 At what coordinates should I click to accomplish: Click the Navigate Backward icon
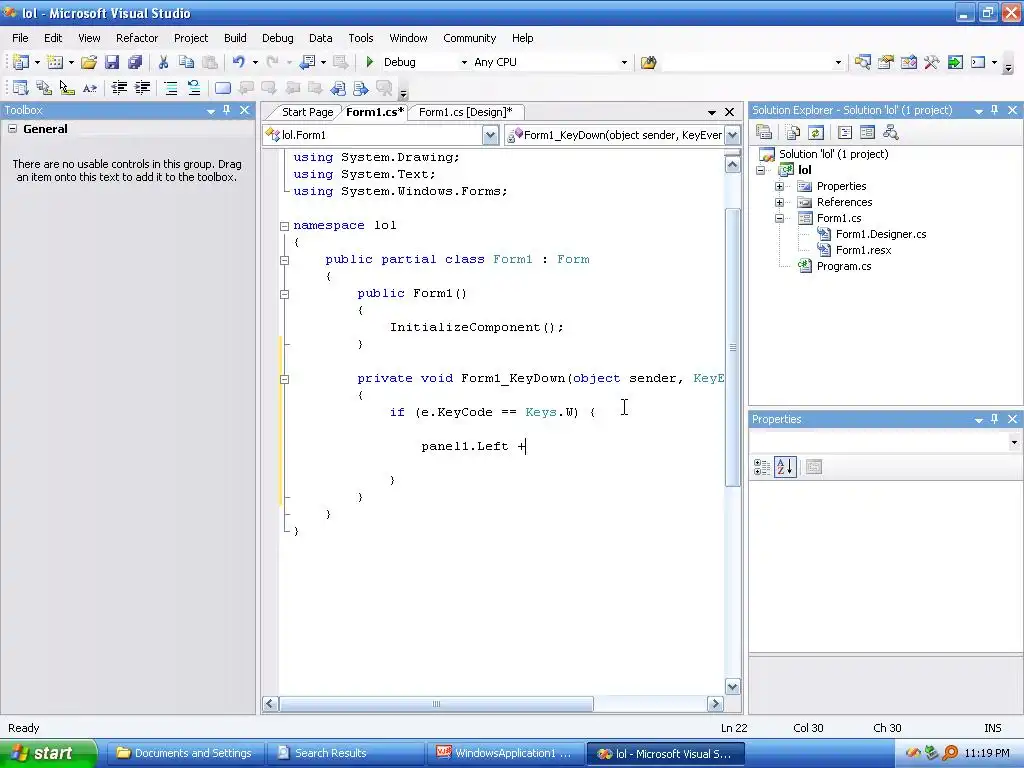click(307, 62)
